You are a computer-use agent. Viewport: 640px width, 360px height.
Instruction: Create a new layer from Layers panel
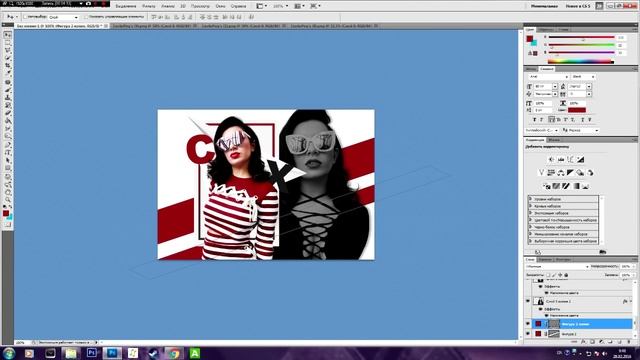pyautogui.click(x=620, y=342)
